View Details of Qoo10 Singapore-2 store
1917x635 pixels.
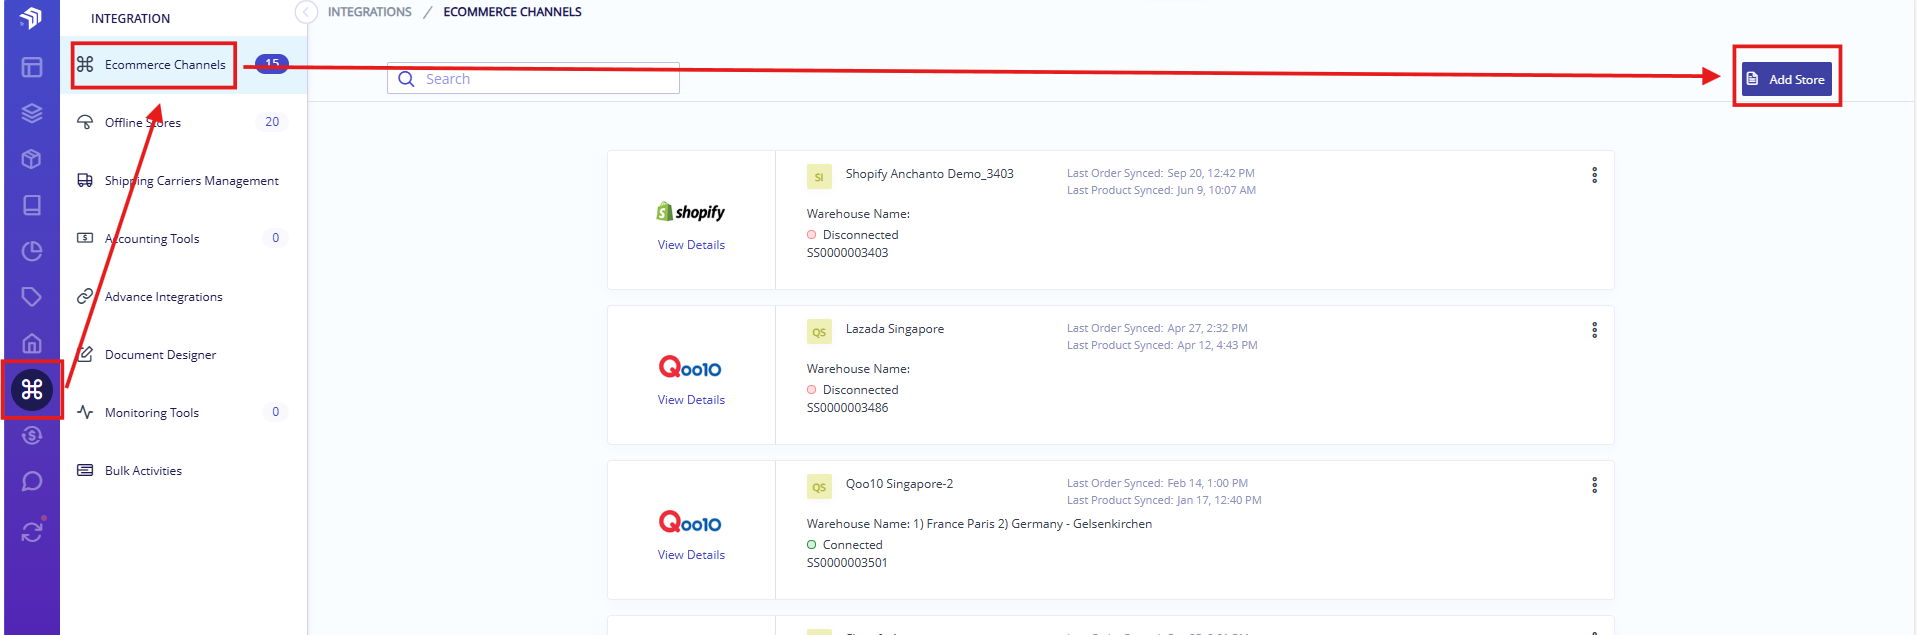691,555
